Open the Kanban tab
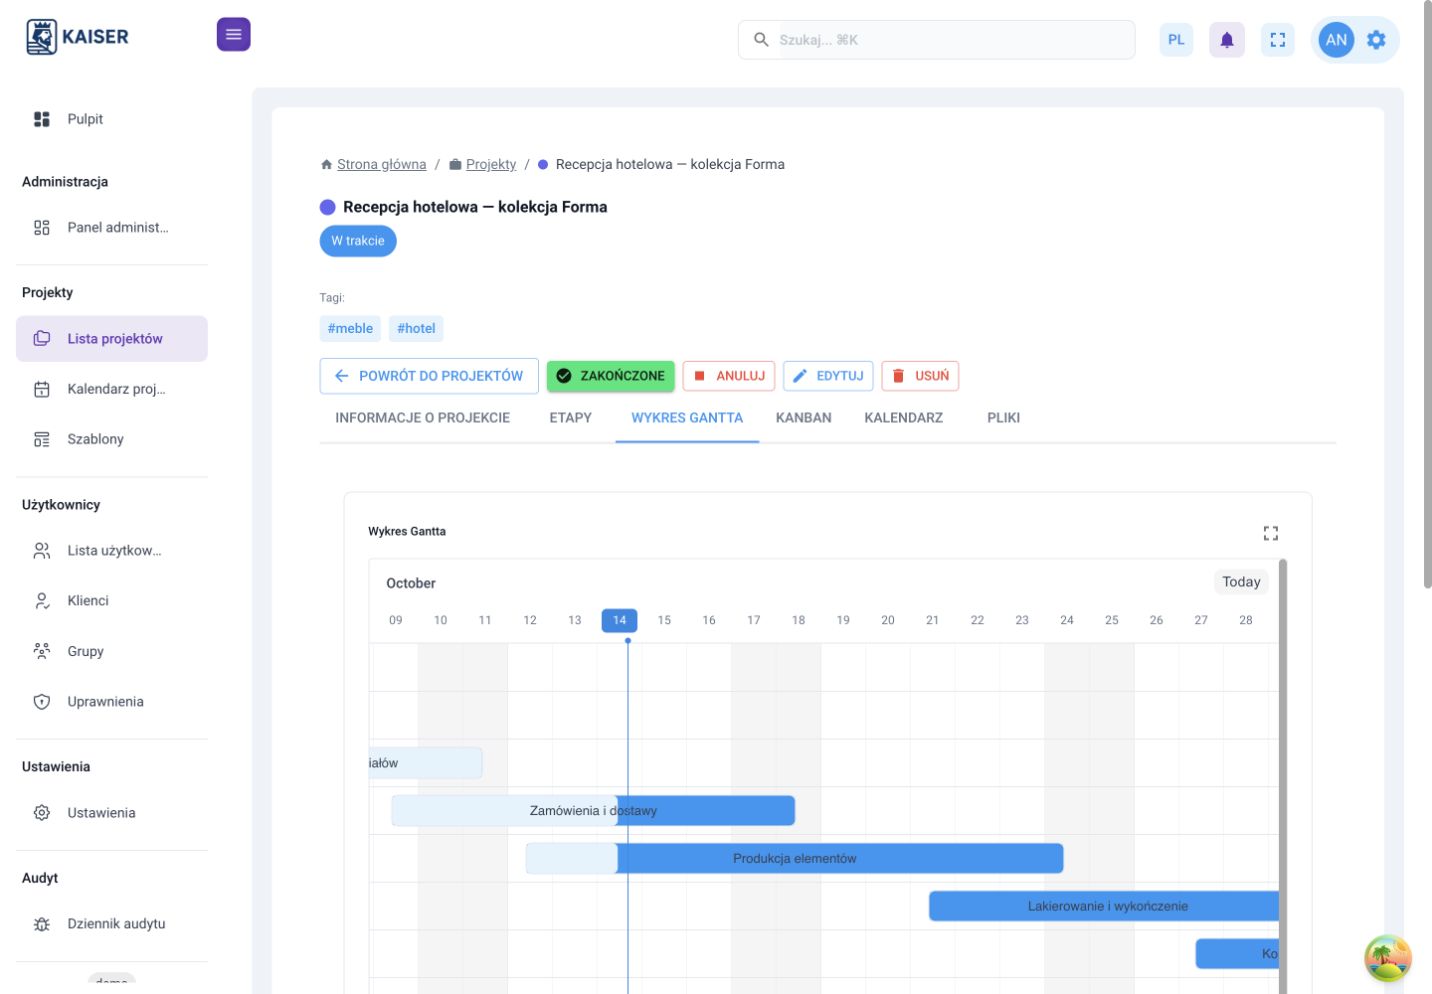Image resolution: width=1432 pixels, height=994 pixels. tap(803, 418)
